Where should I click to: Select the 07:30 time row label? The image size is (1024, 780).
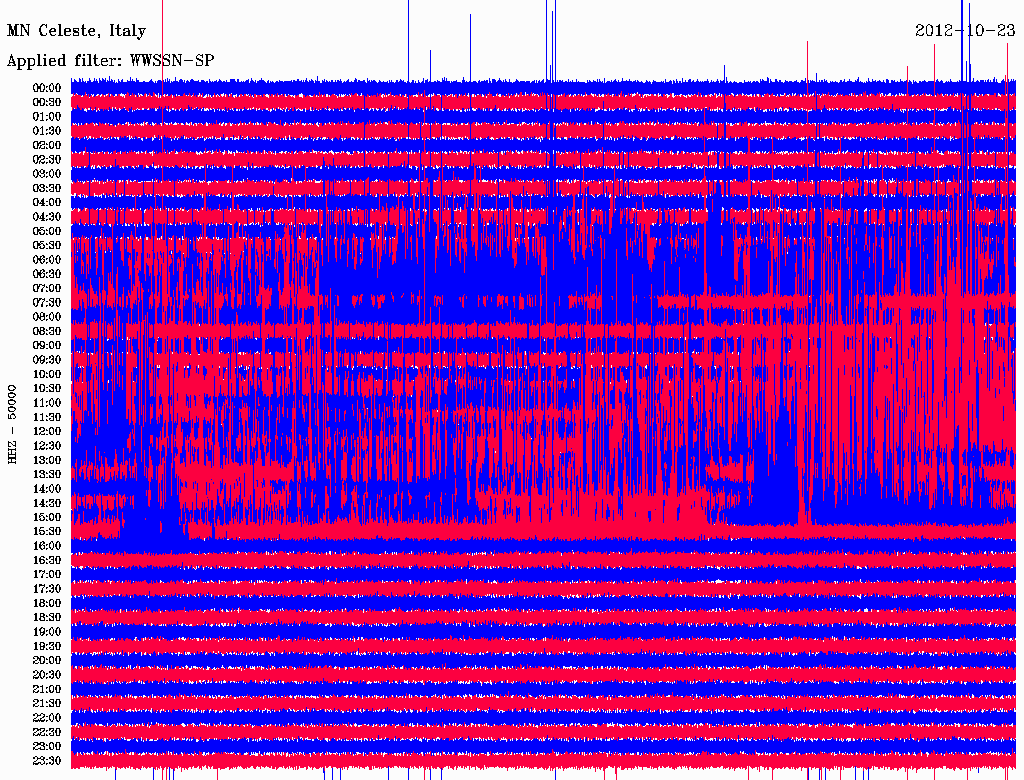coord(47,303)
